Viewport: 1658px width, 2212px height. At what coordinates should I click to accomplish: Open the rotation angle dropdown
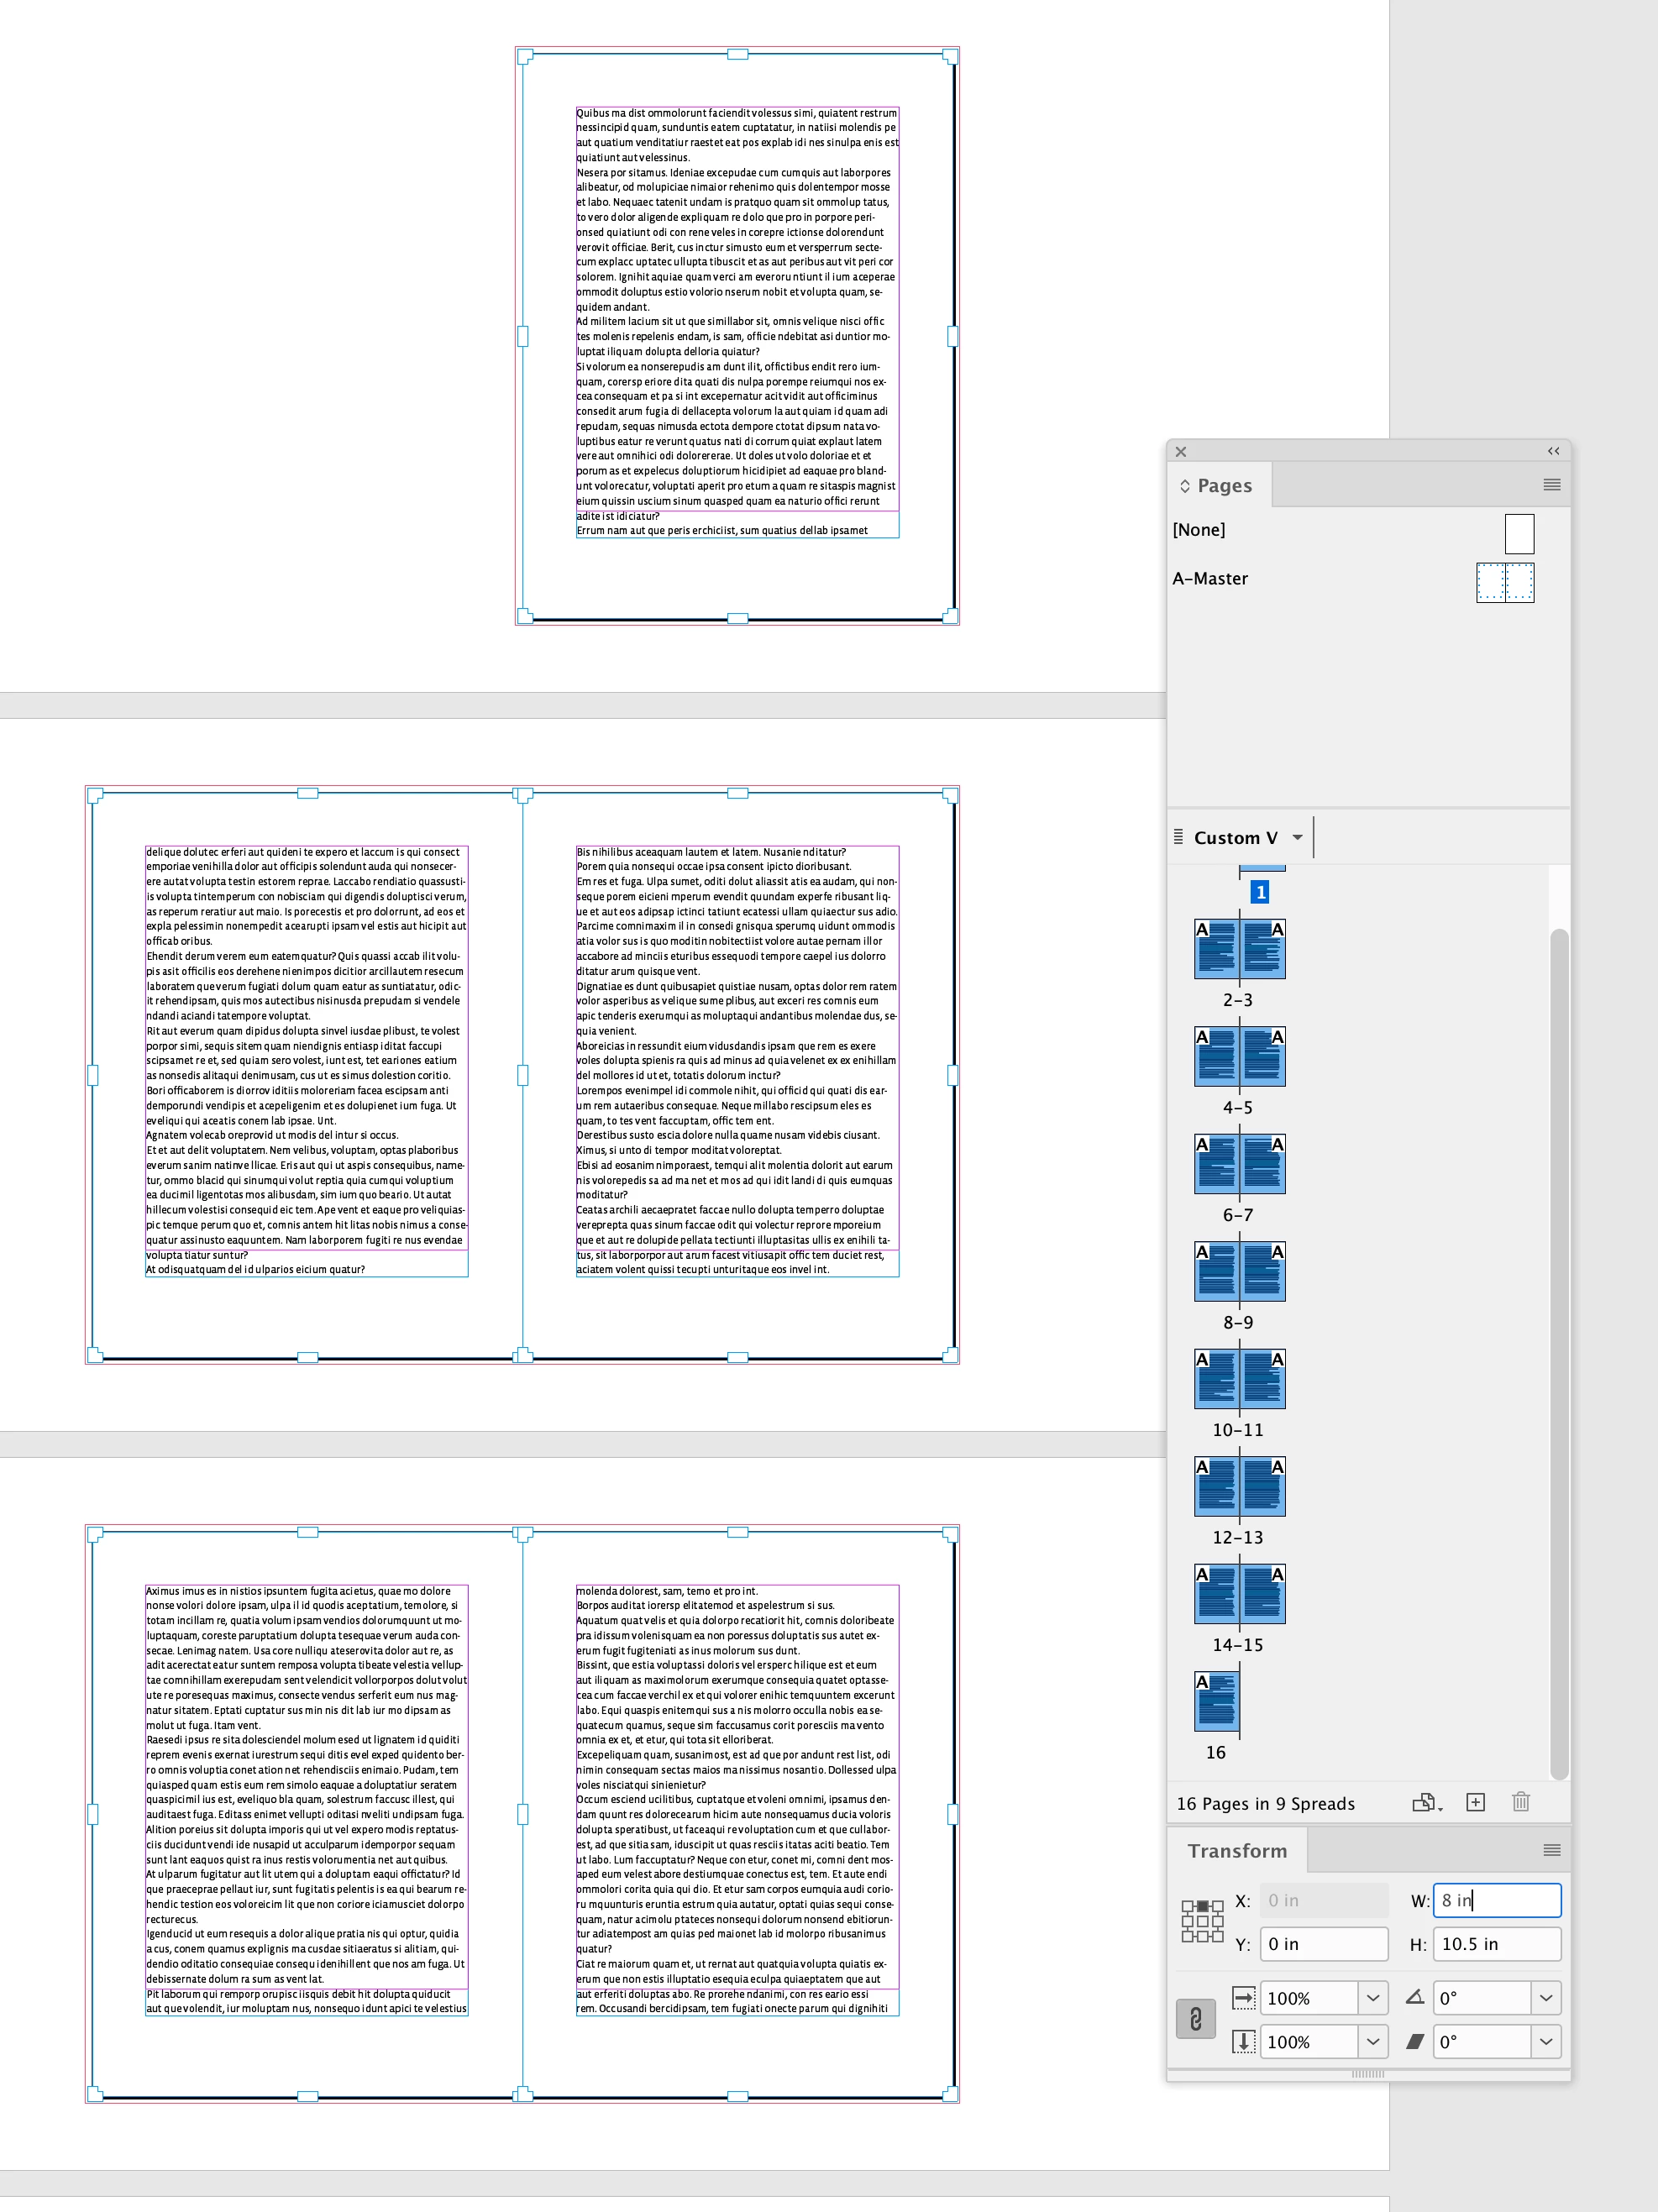pyautogui.click(x=1546, y=1998)
